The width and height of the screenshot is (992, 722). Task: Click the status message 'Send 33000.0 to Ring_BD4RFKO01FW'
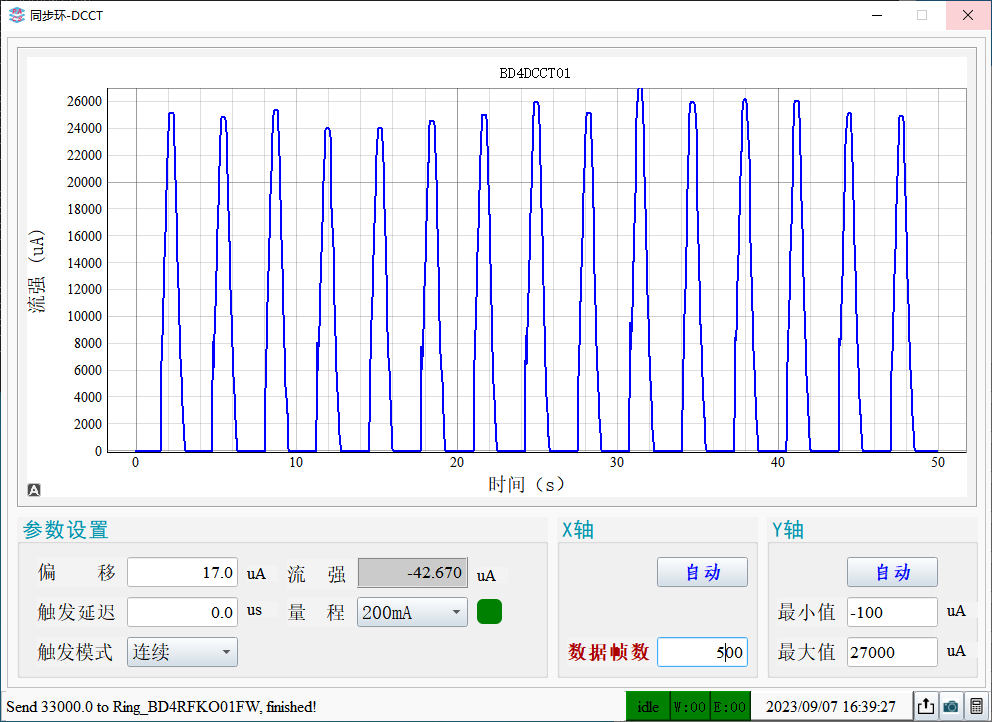pos(161,706)
